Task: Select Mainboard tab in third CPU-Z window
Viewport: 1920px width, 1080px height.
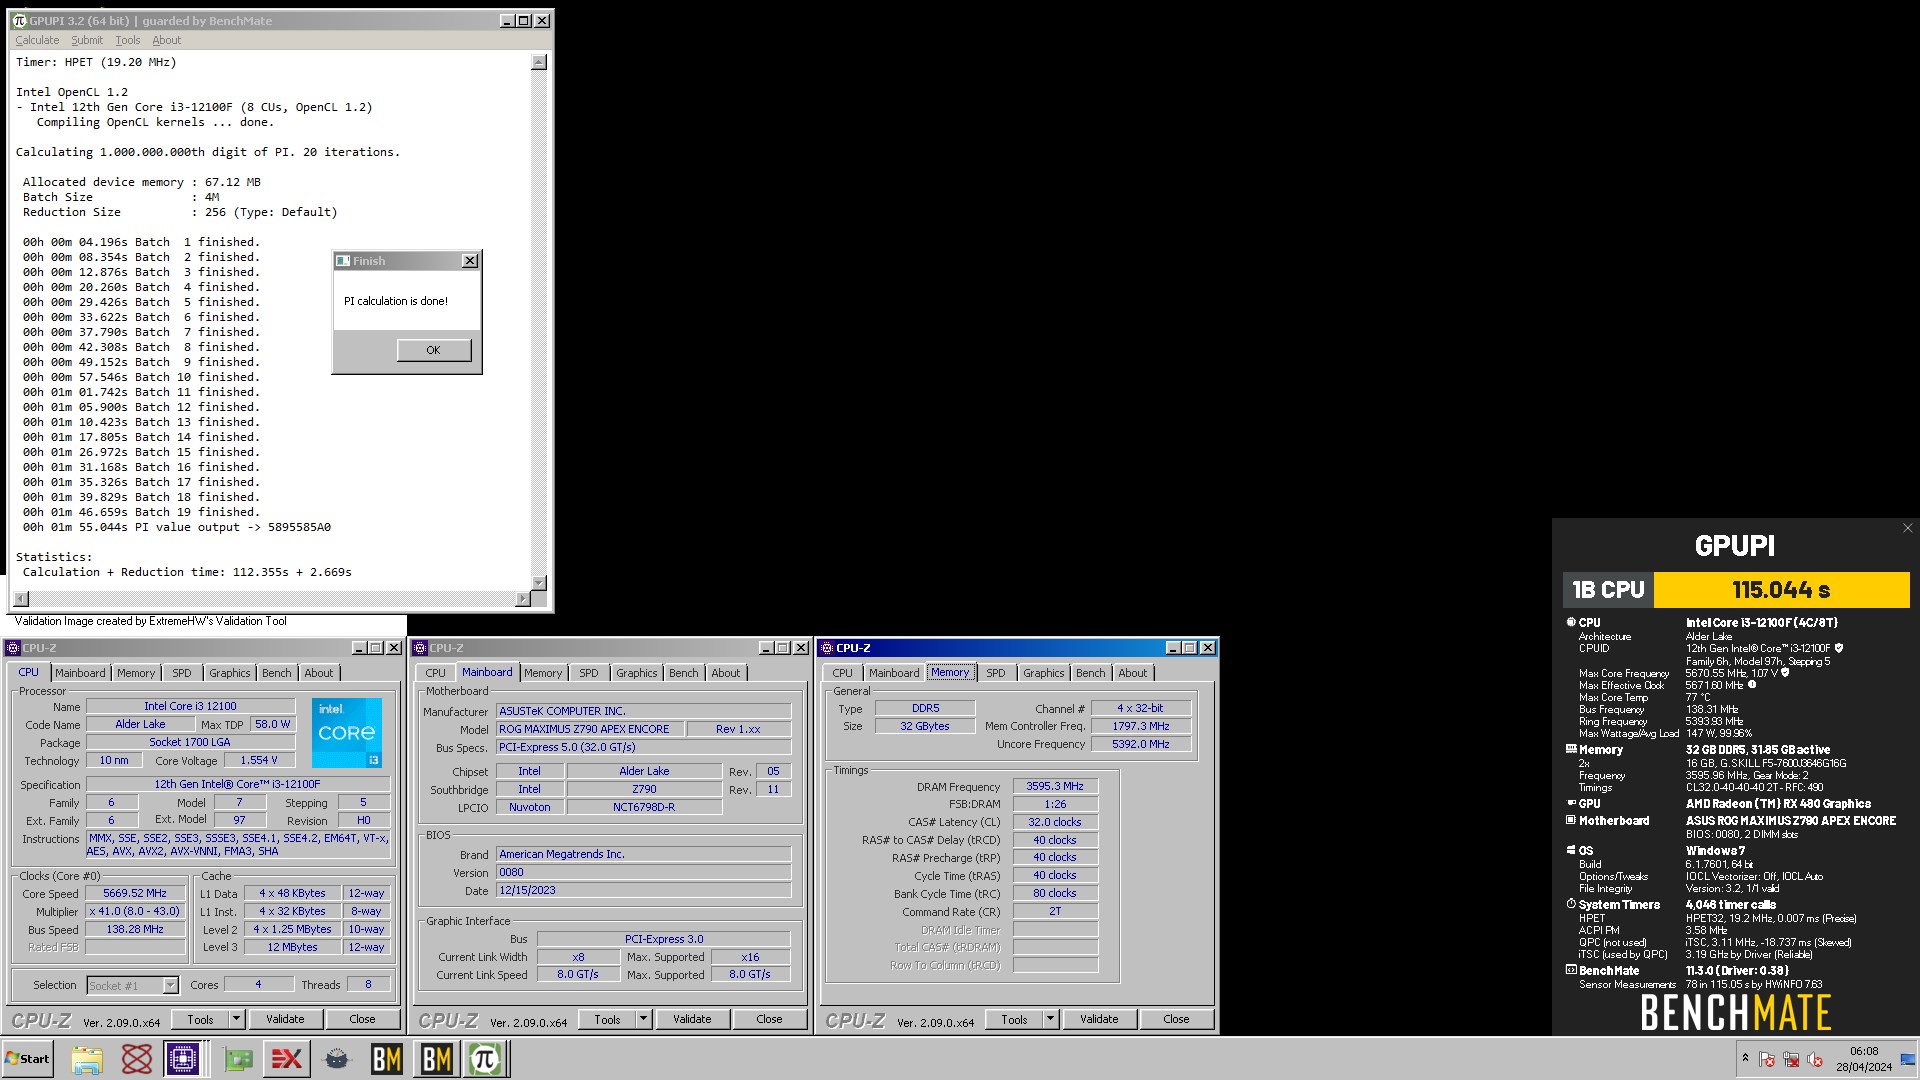Action: coord(894,673)
